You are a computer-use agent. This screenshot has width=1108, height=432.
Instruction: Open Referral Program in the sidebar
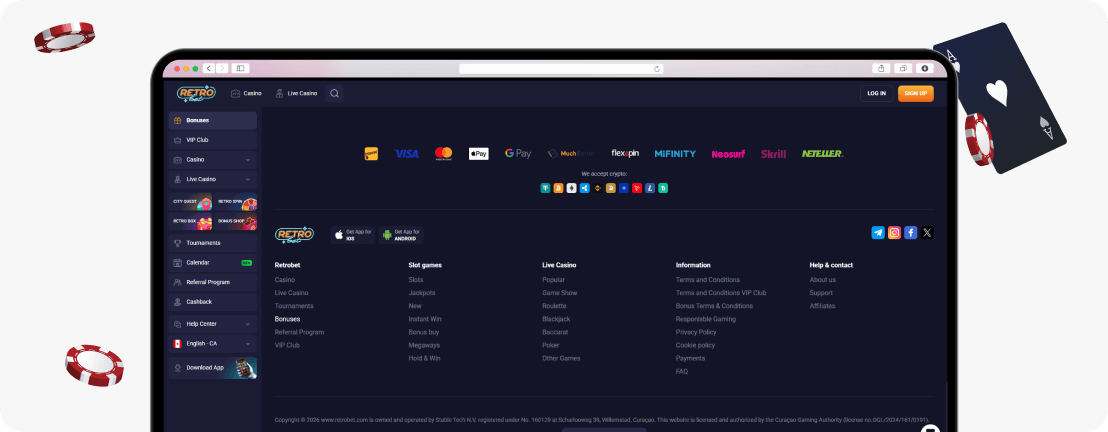(x=213, y=282)
